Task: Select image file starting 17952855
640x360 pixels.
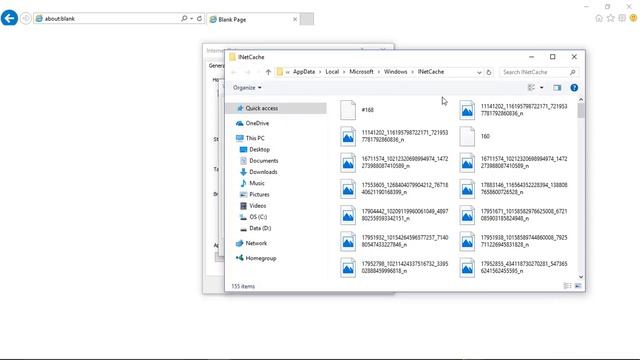Action: click(513, 268)
